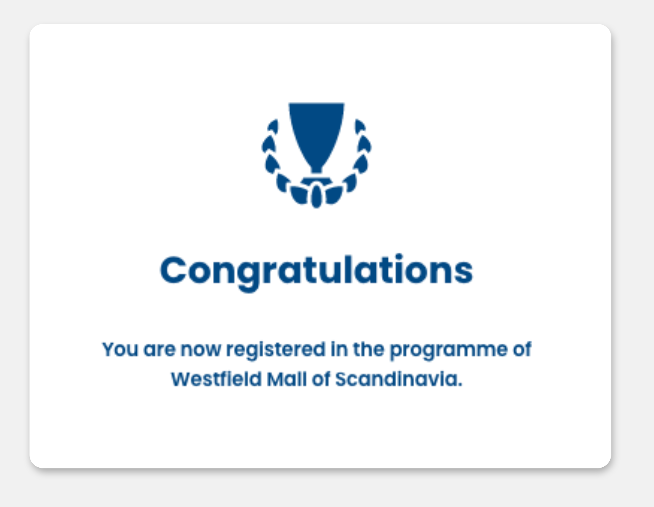Click the word "Westfield" in the message
The height and width of the screenshot is (507, 654).
coord(210,380)
